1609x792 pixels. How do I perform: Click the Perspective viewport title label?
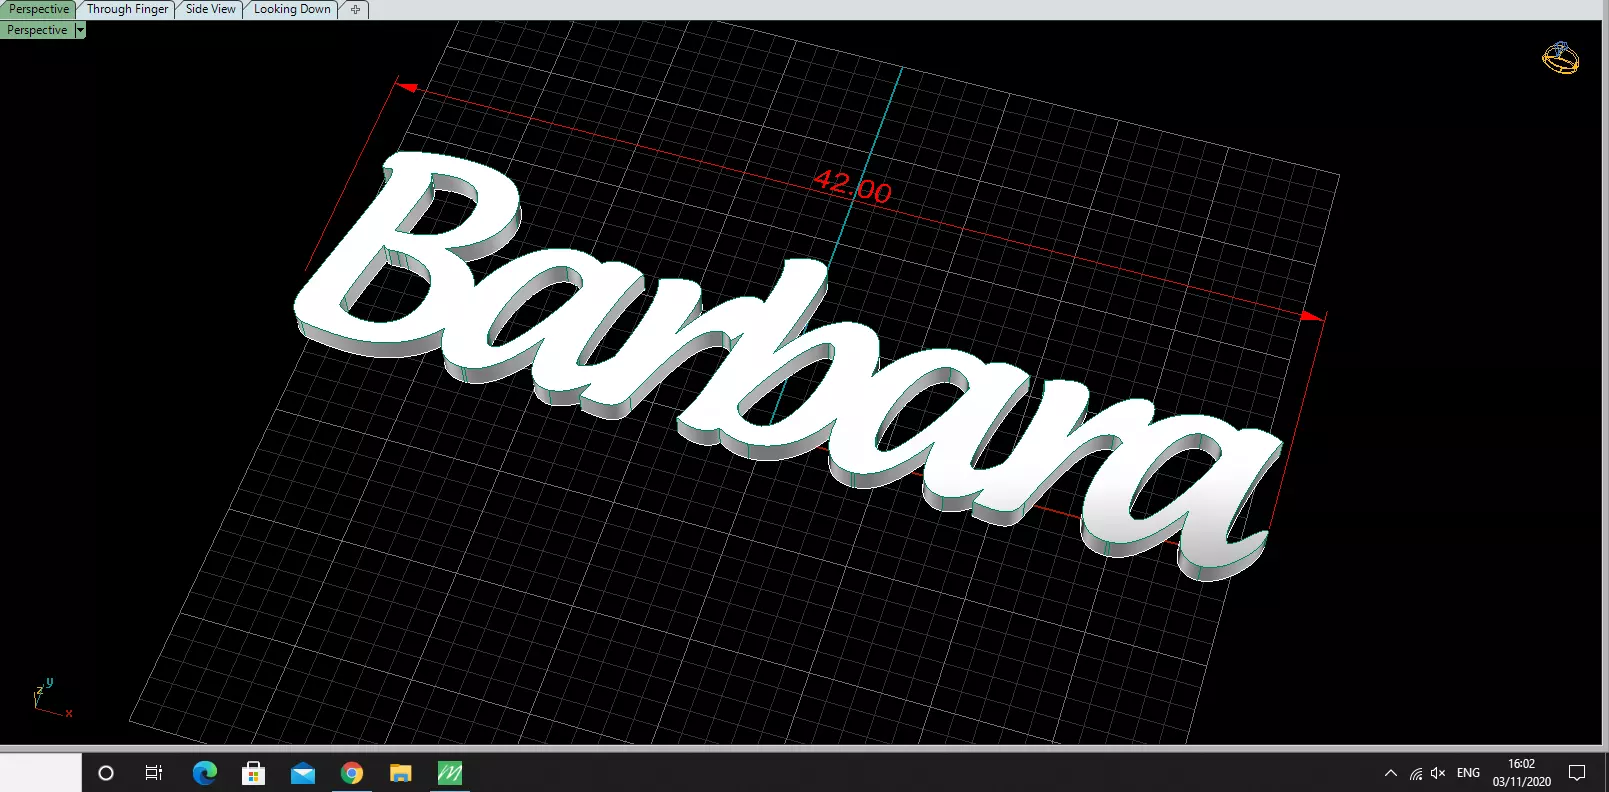tap(37, 30)
